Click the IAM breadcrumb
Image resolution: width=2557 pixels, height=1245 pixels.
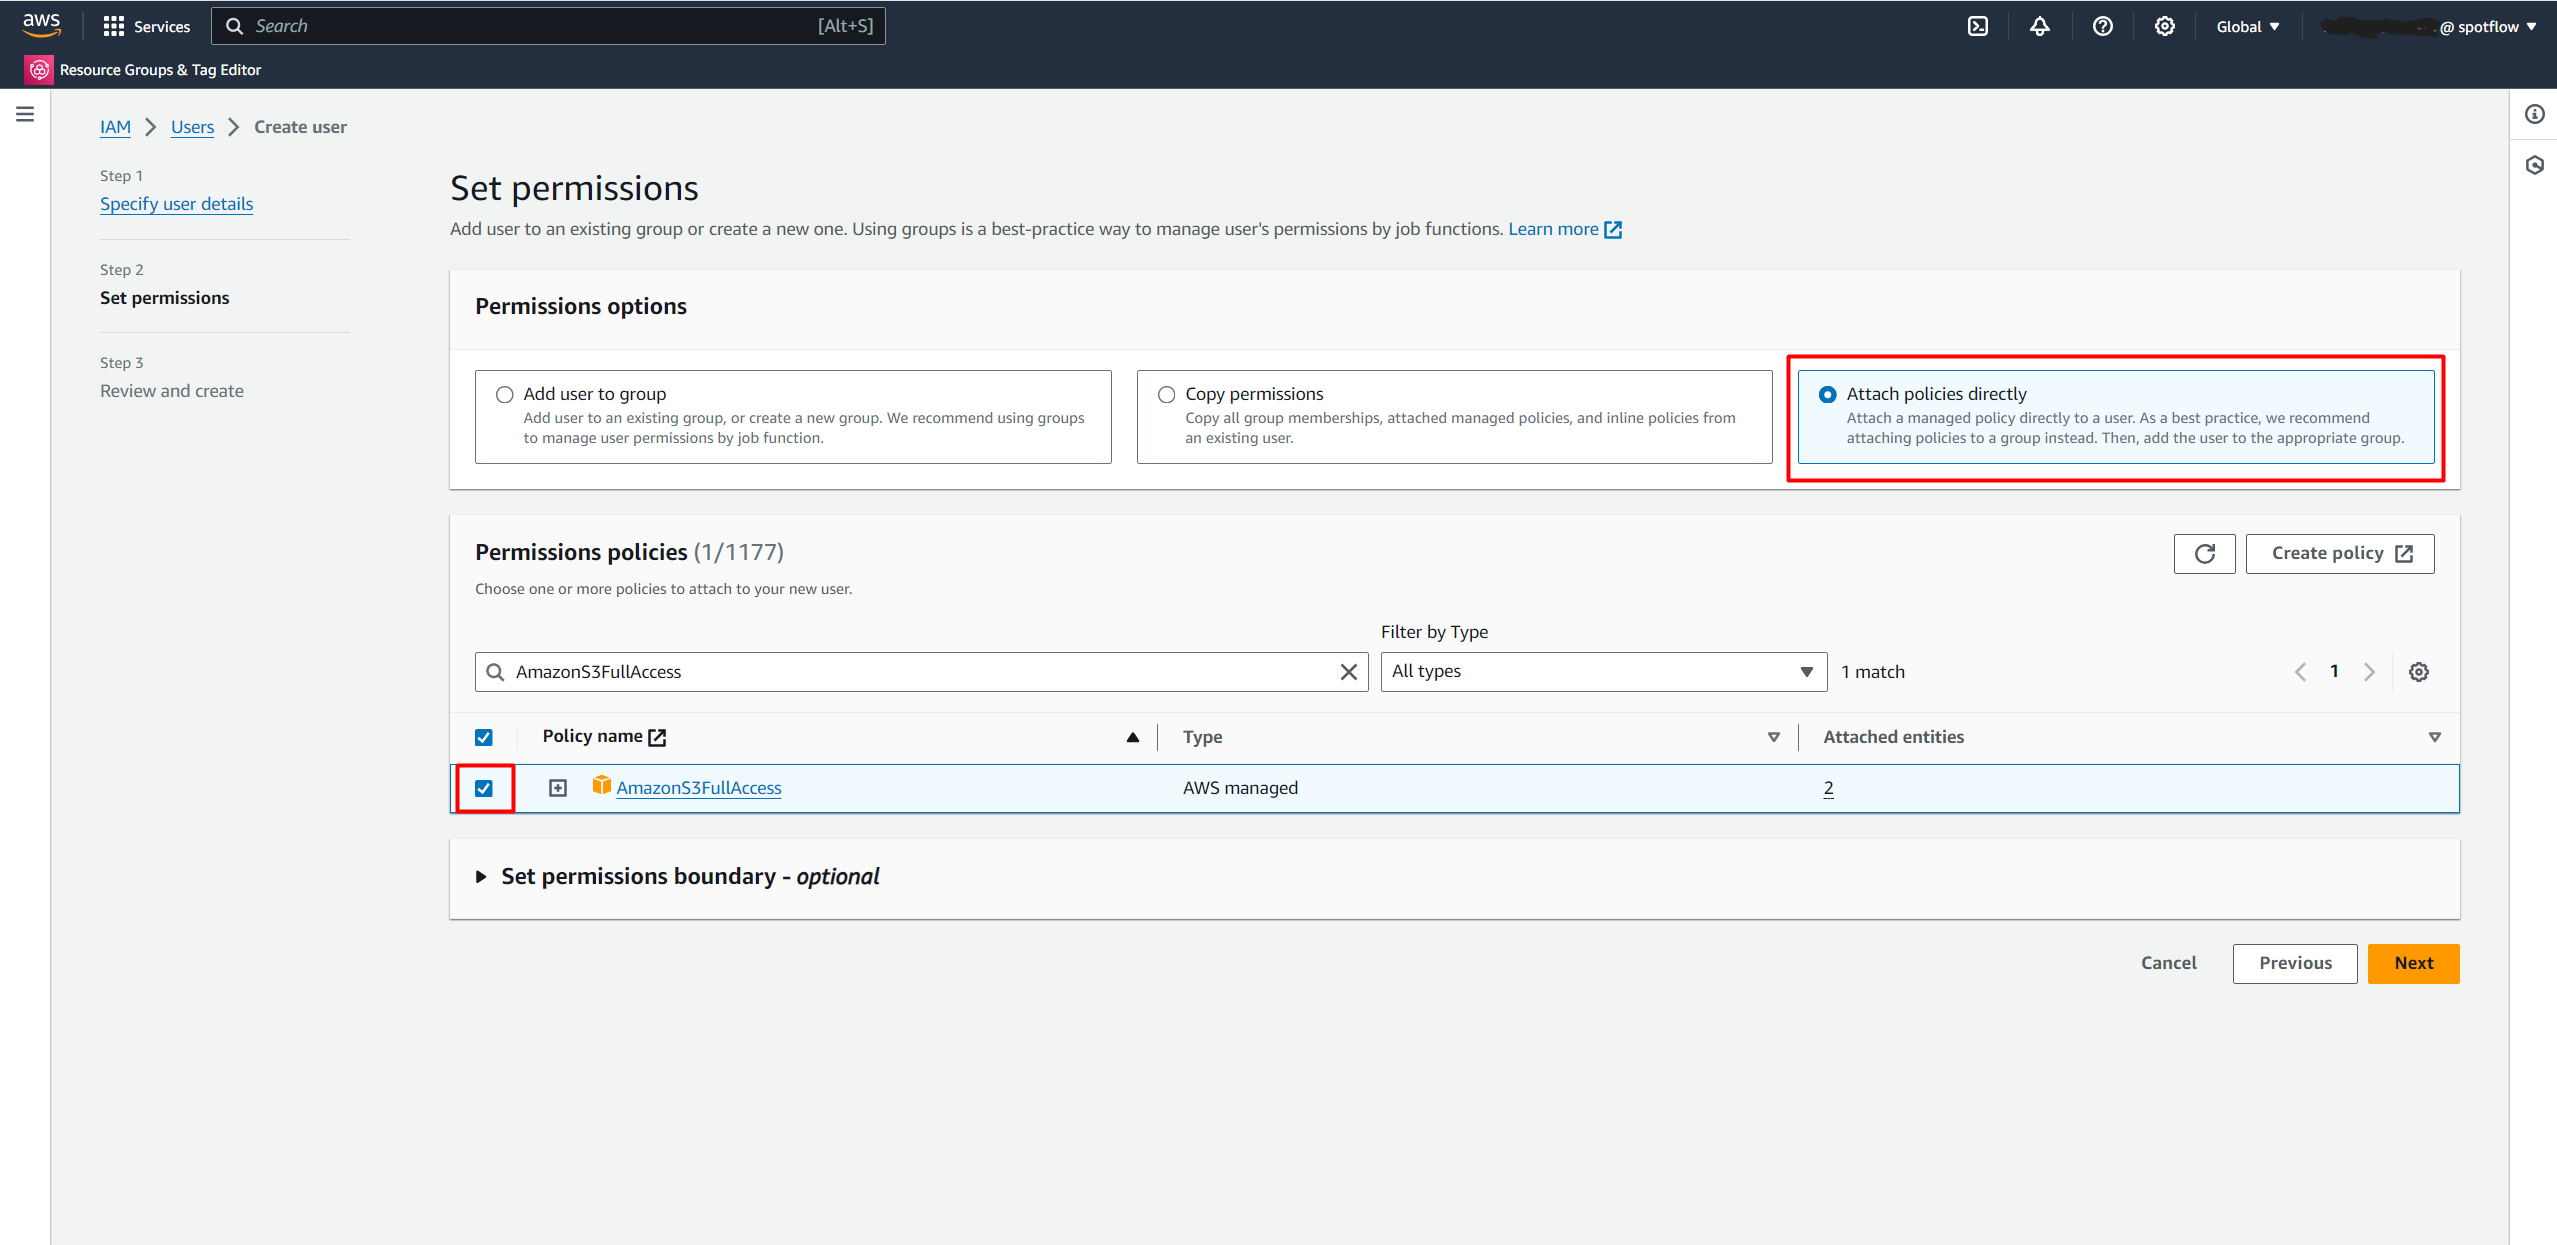[x=115, y=127]
